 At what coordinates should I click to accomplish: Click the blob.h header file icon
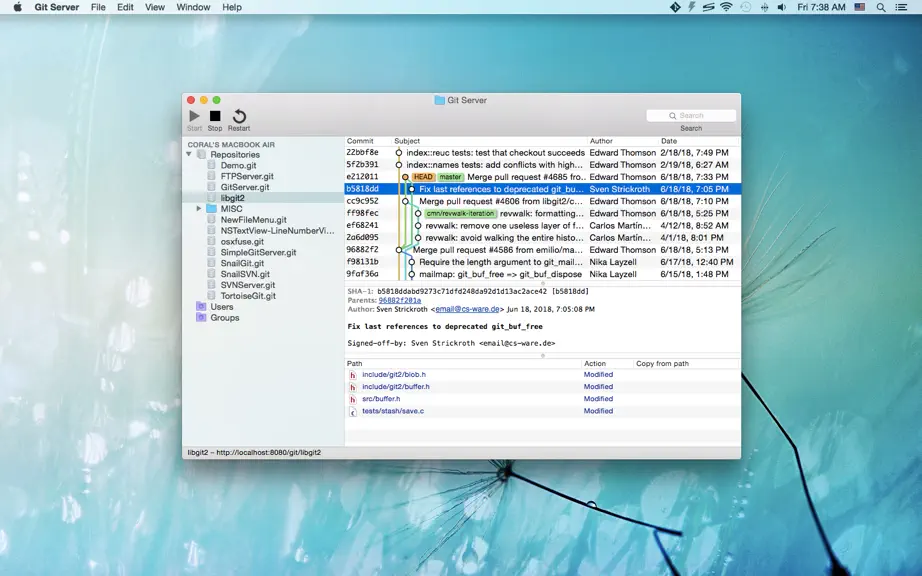coord(353,375)
